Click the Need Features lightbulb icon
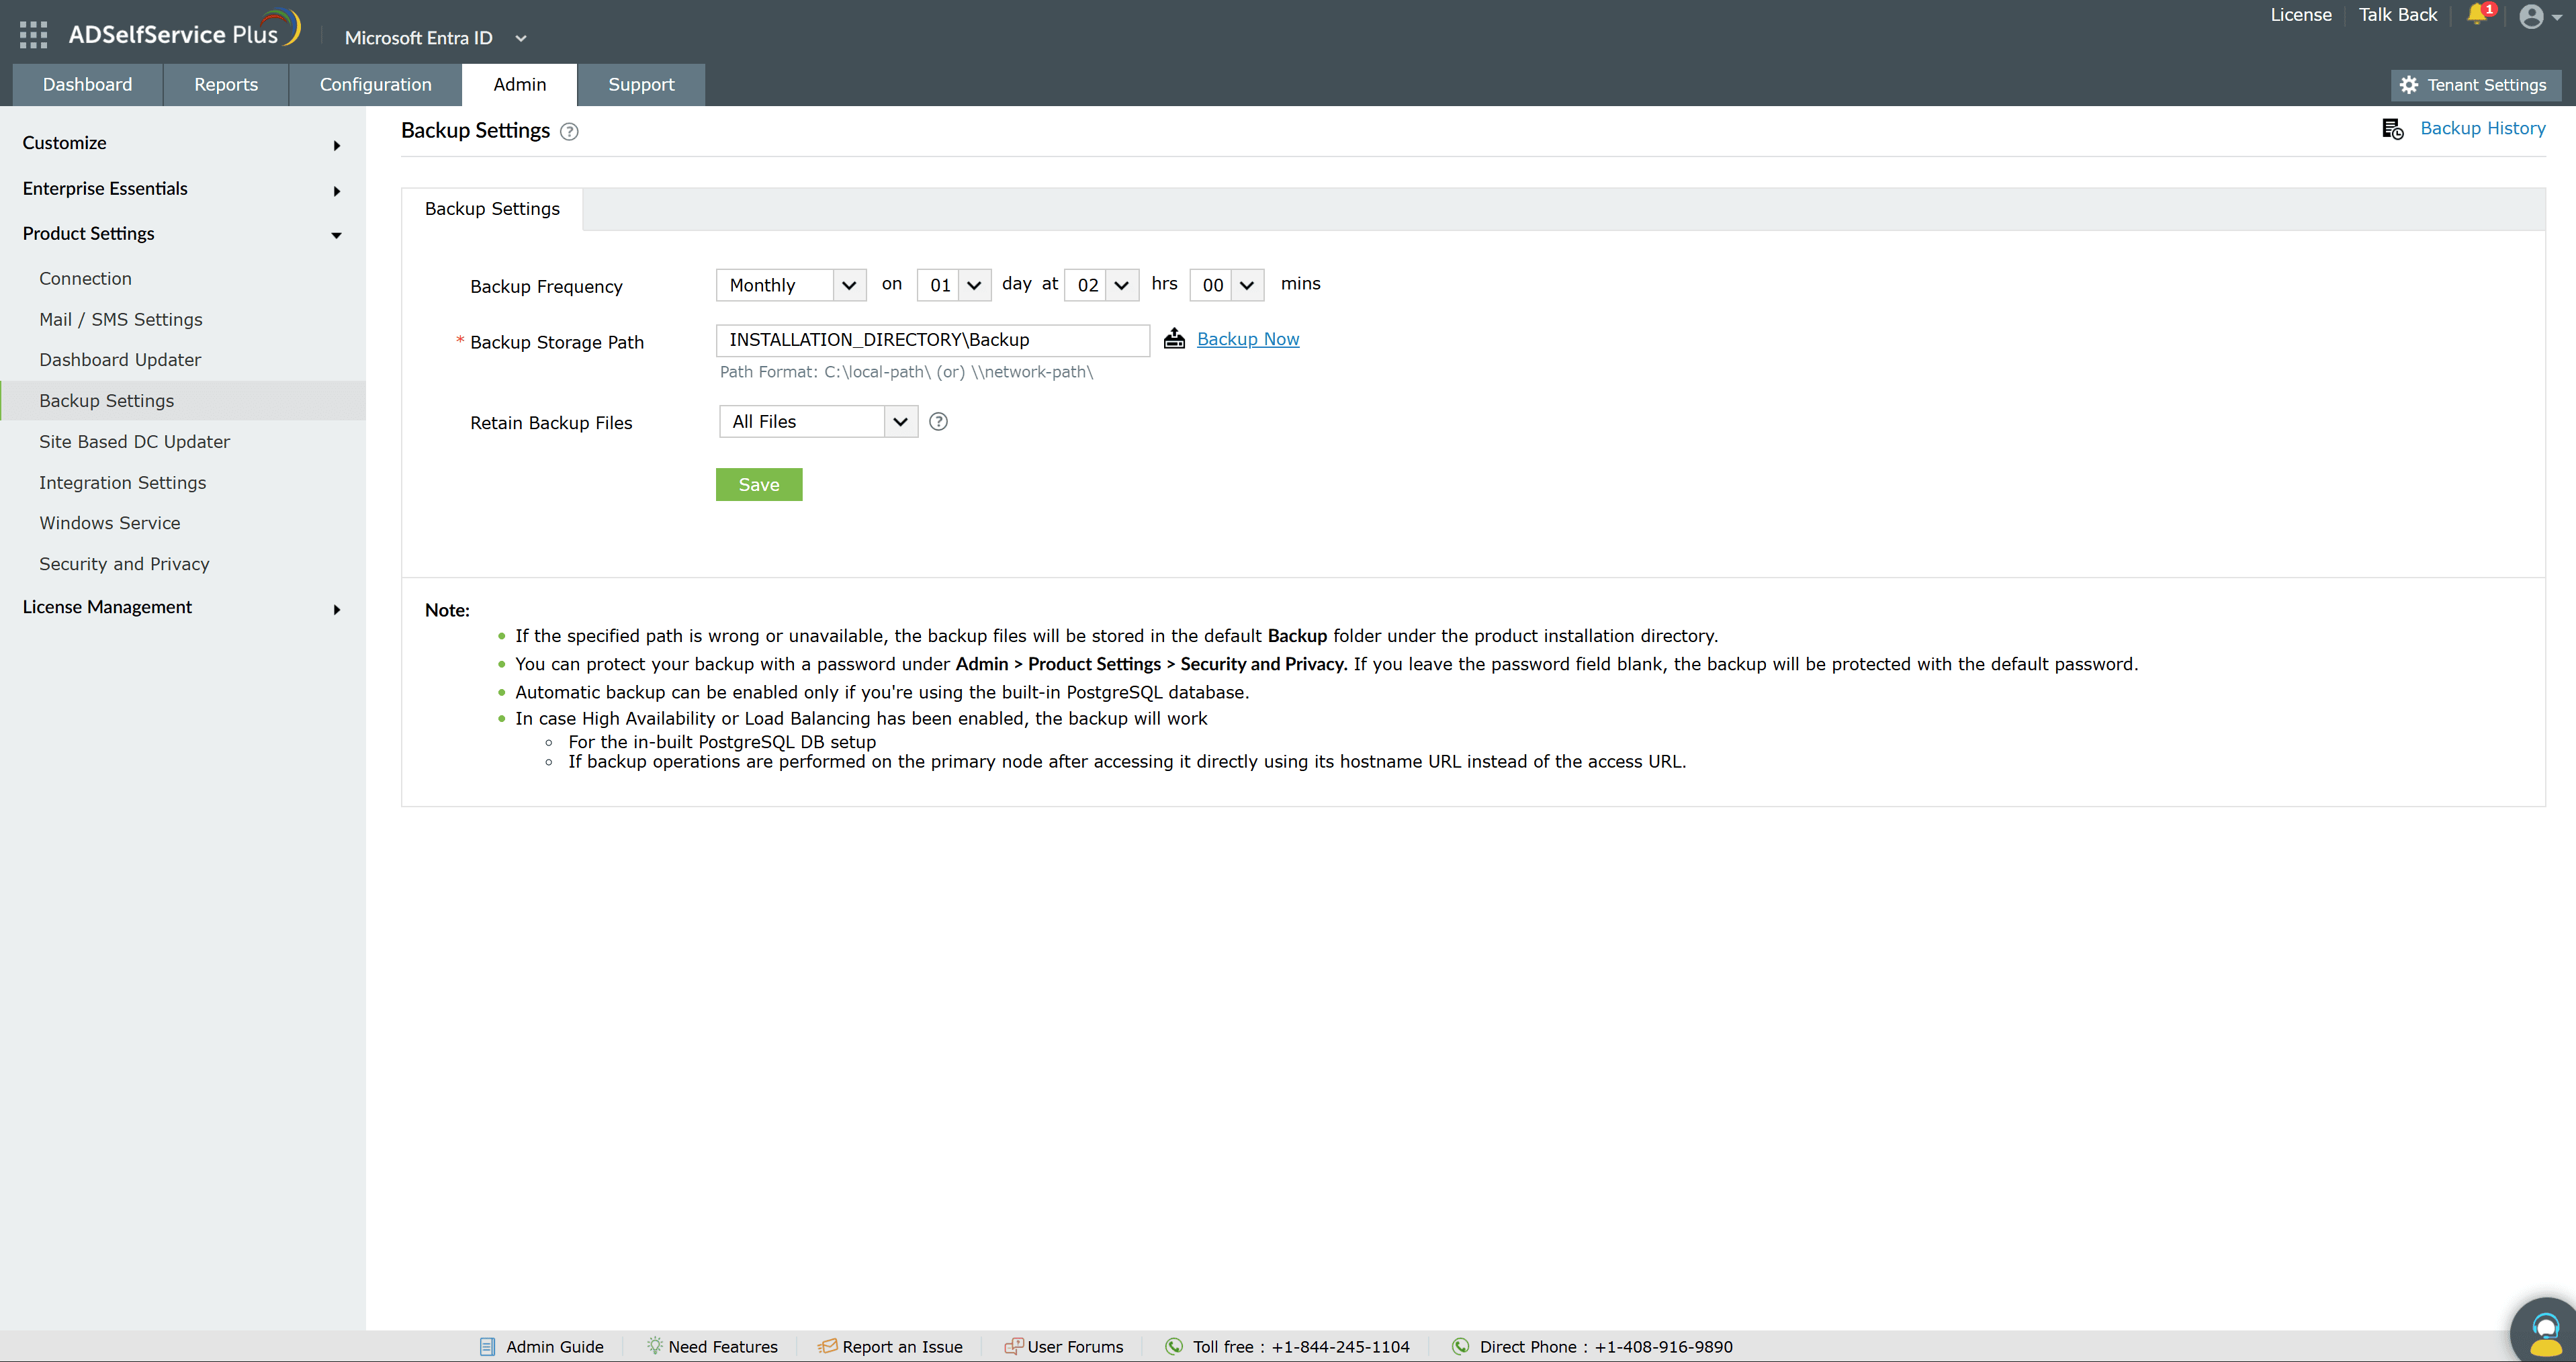This screenshot has width=2576, height=1362. coord(654,1346)
